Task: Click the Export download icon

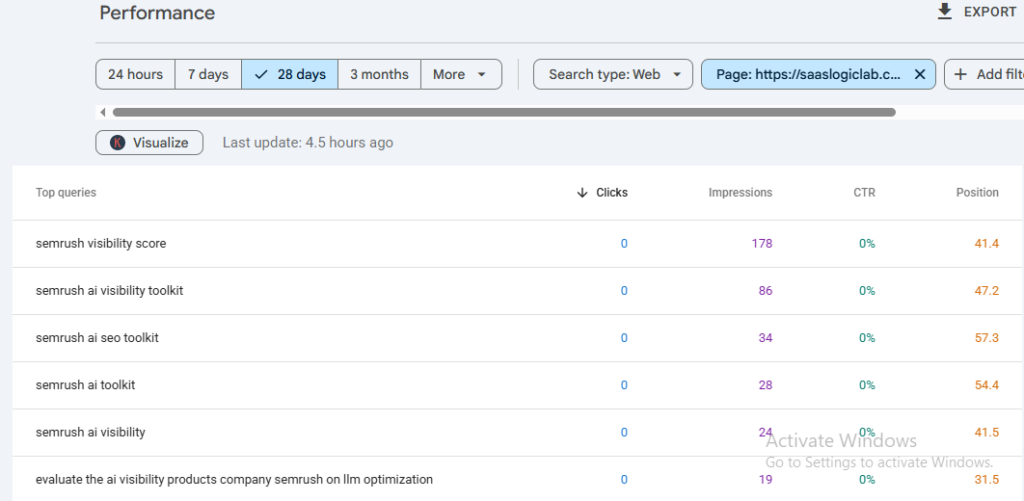Action: pos(944,12)
